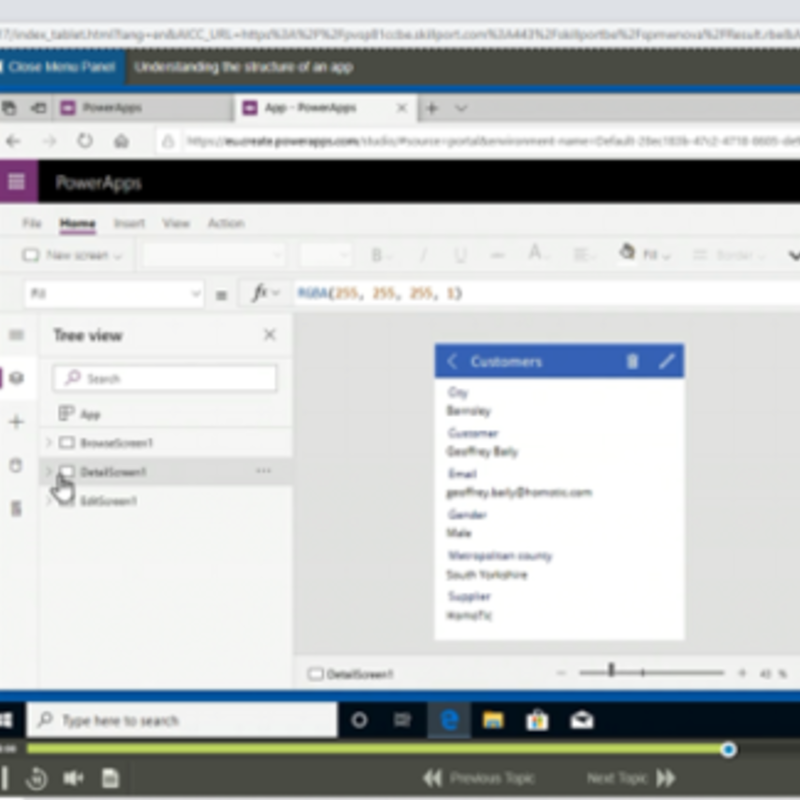Click Close Menu Panel button
The image size is (800, 800).
tap(61, 67)
